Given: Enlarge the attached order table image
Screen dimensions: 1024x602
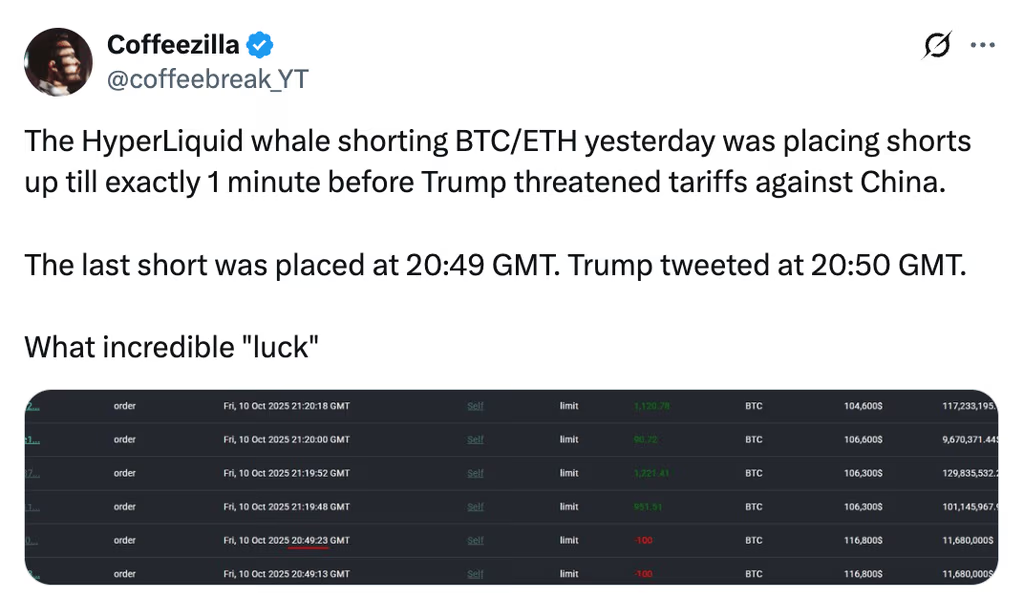Looking at the screenshot, I should (511, 487).
